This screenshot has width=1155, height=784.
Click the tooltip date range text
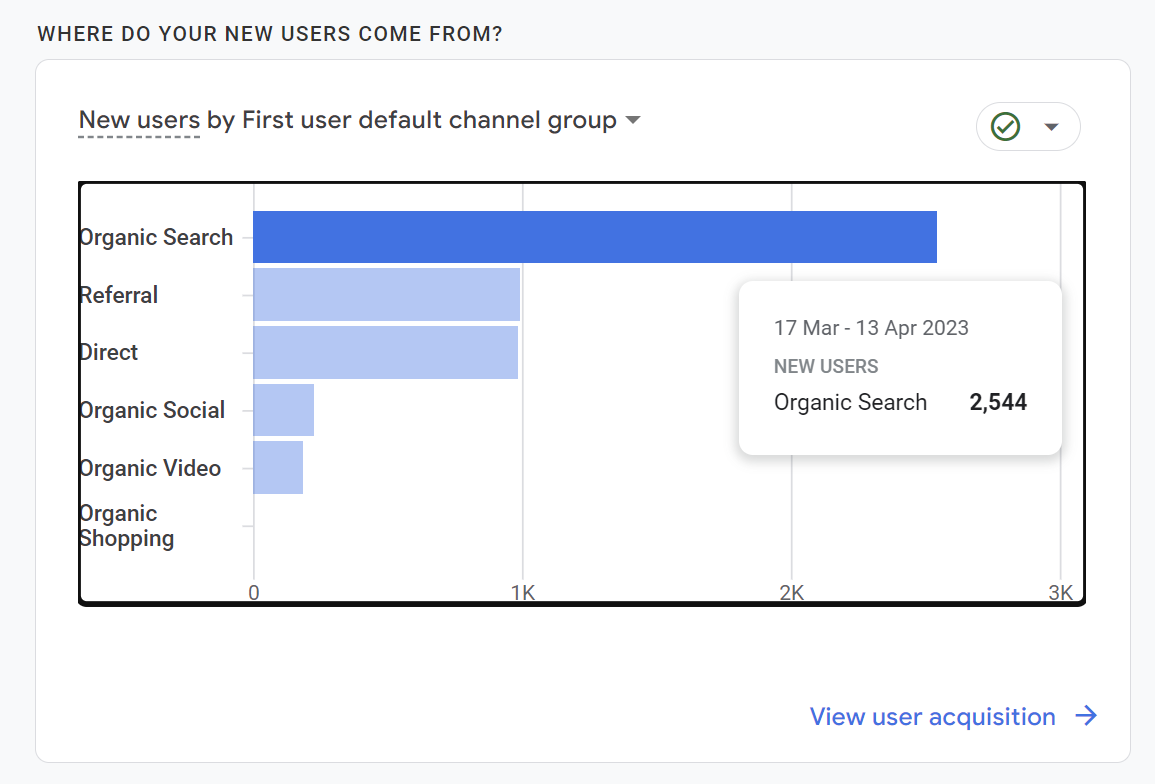[x=871, y=328]
